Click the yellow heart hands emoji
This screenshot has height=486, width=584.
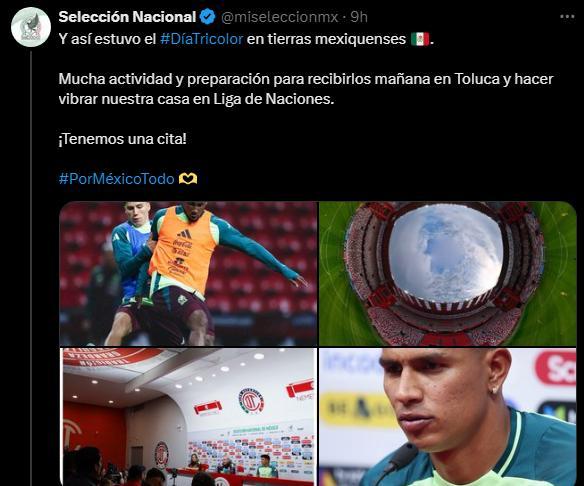click(x=188, y=179)
